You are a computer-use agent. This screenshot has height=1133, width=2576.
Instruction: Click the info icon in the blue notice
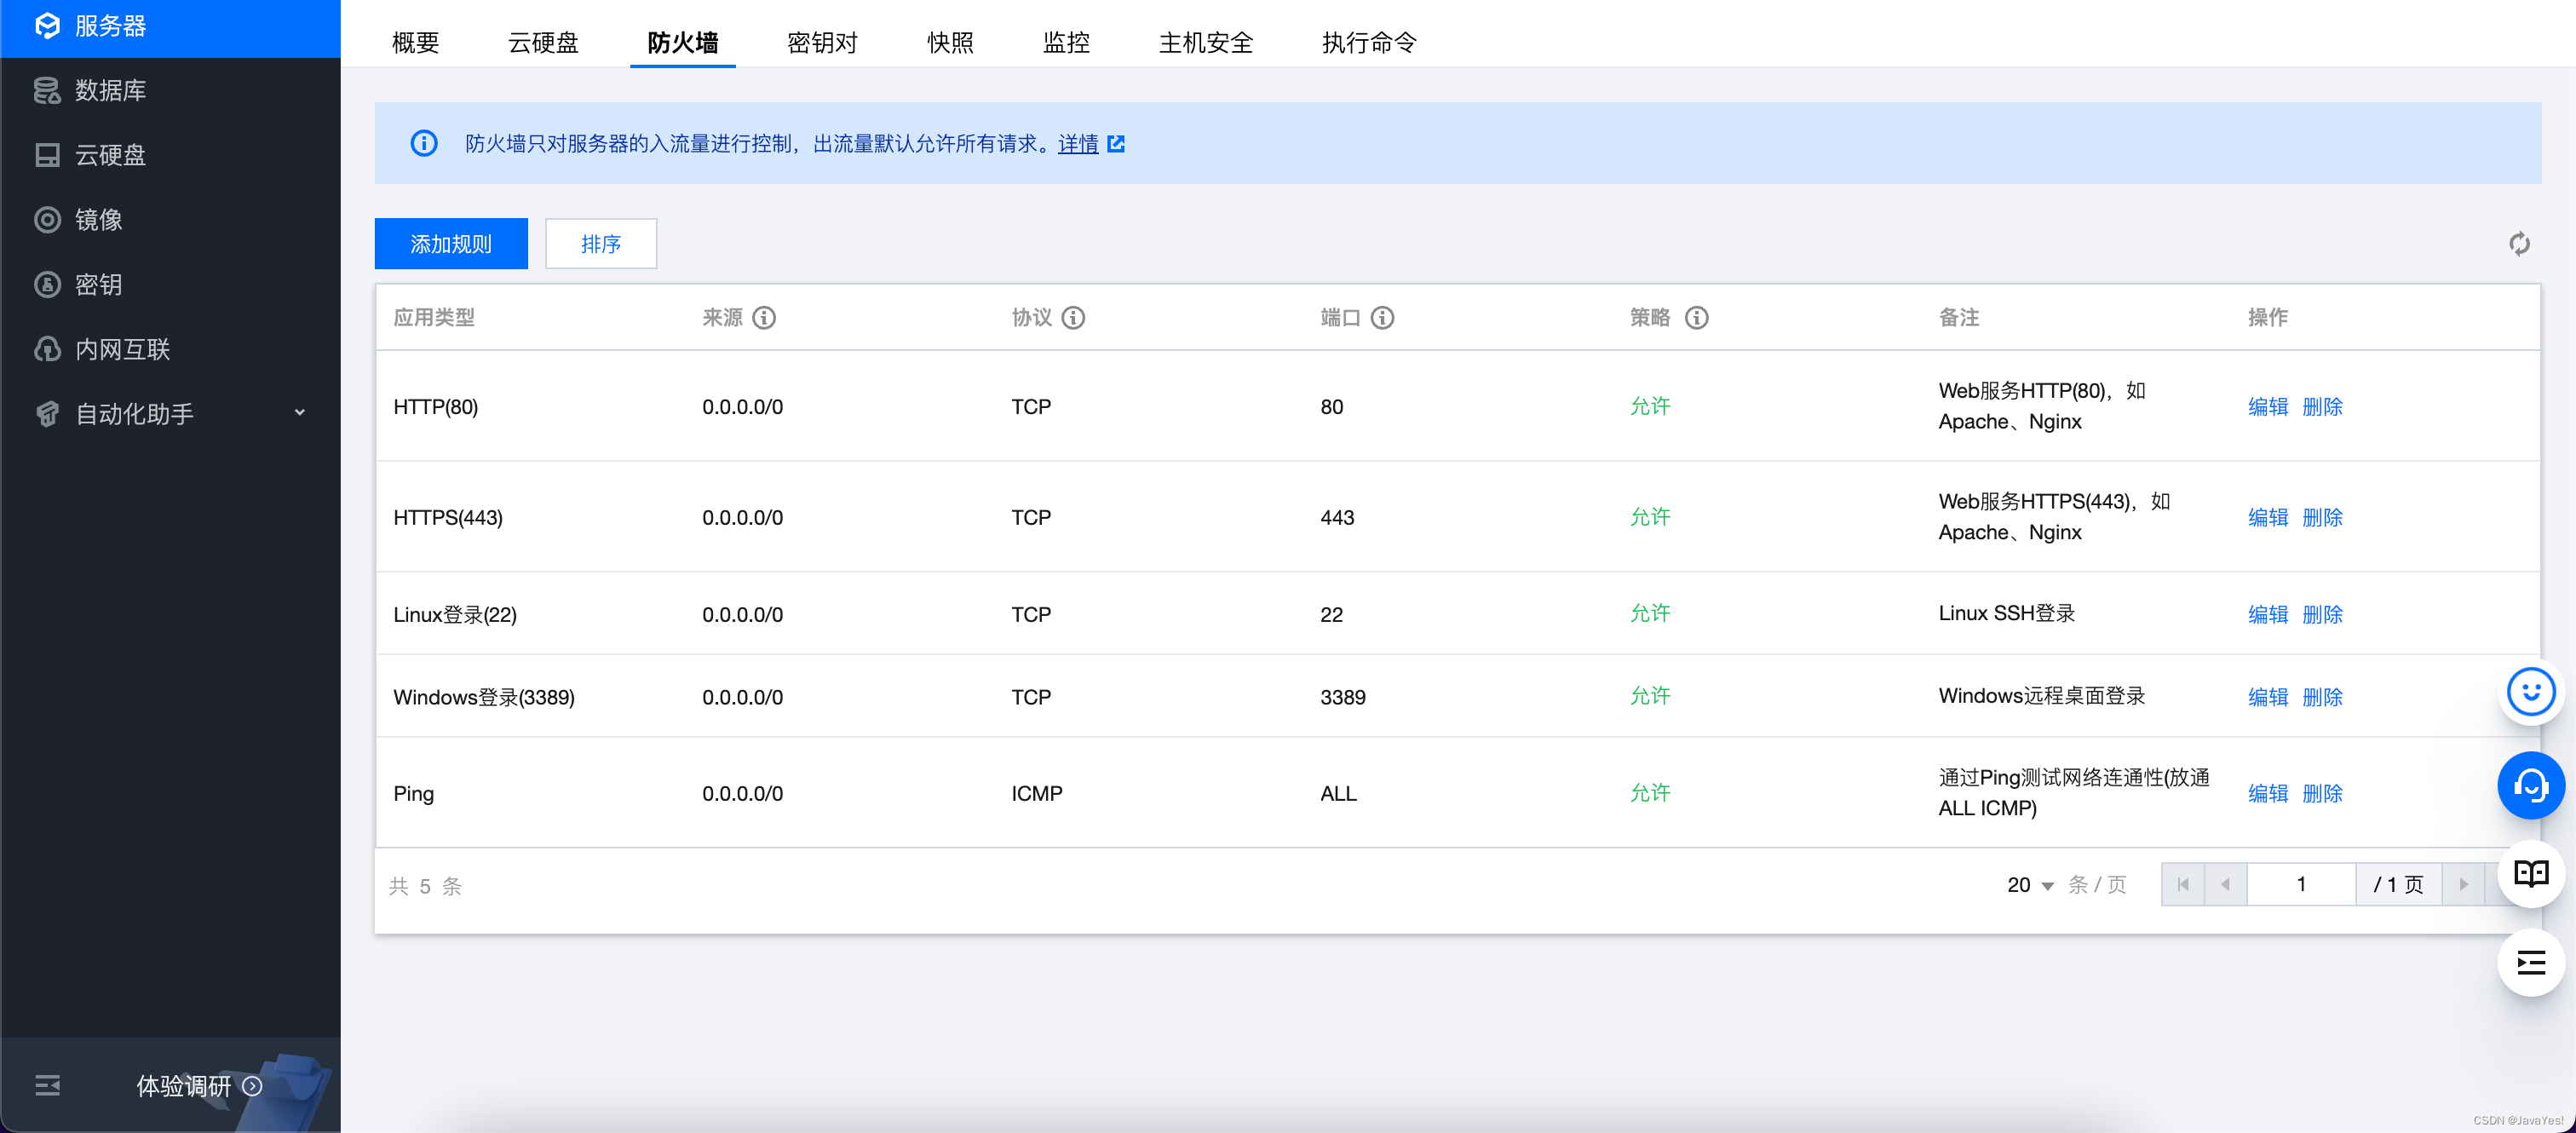pos(424,143)
